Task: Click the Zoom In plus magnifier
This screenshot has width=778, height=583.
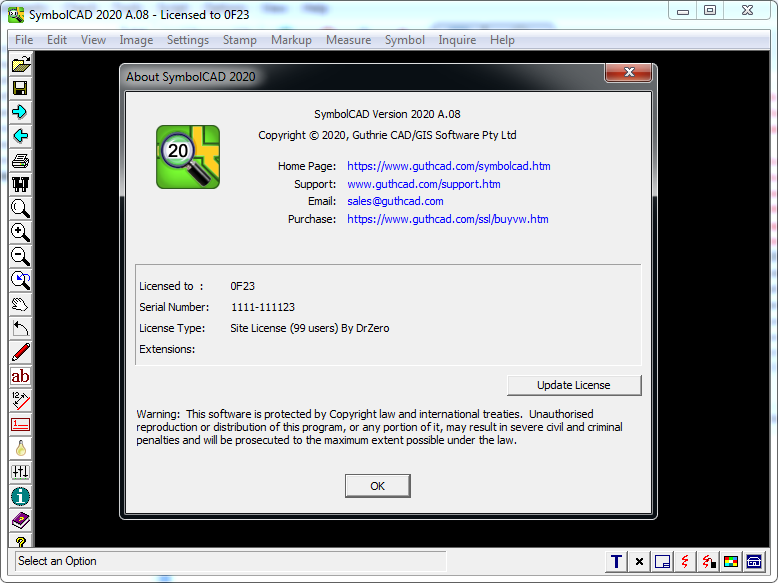Action: click(x=21, y=232)
